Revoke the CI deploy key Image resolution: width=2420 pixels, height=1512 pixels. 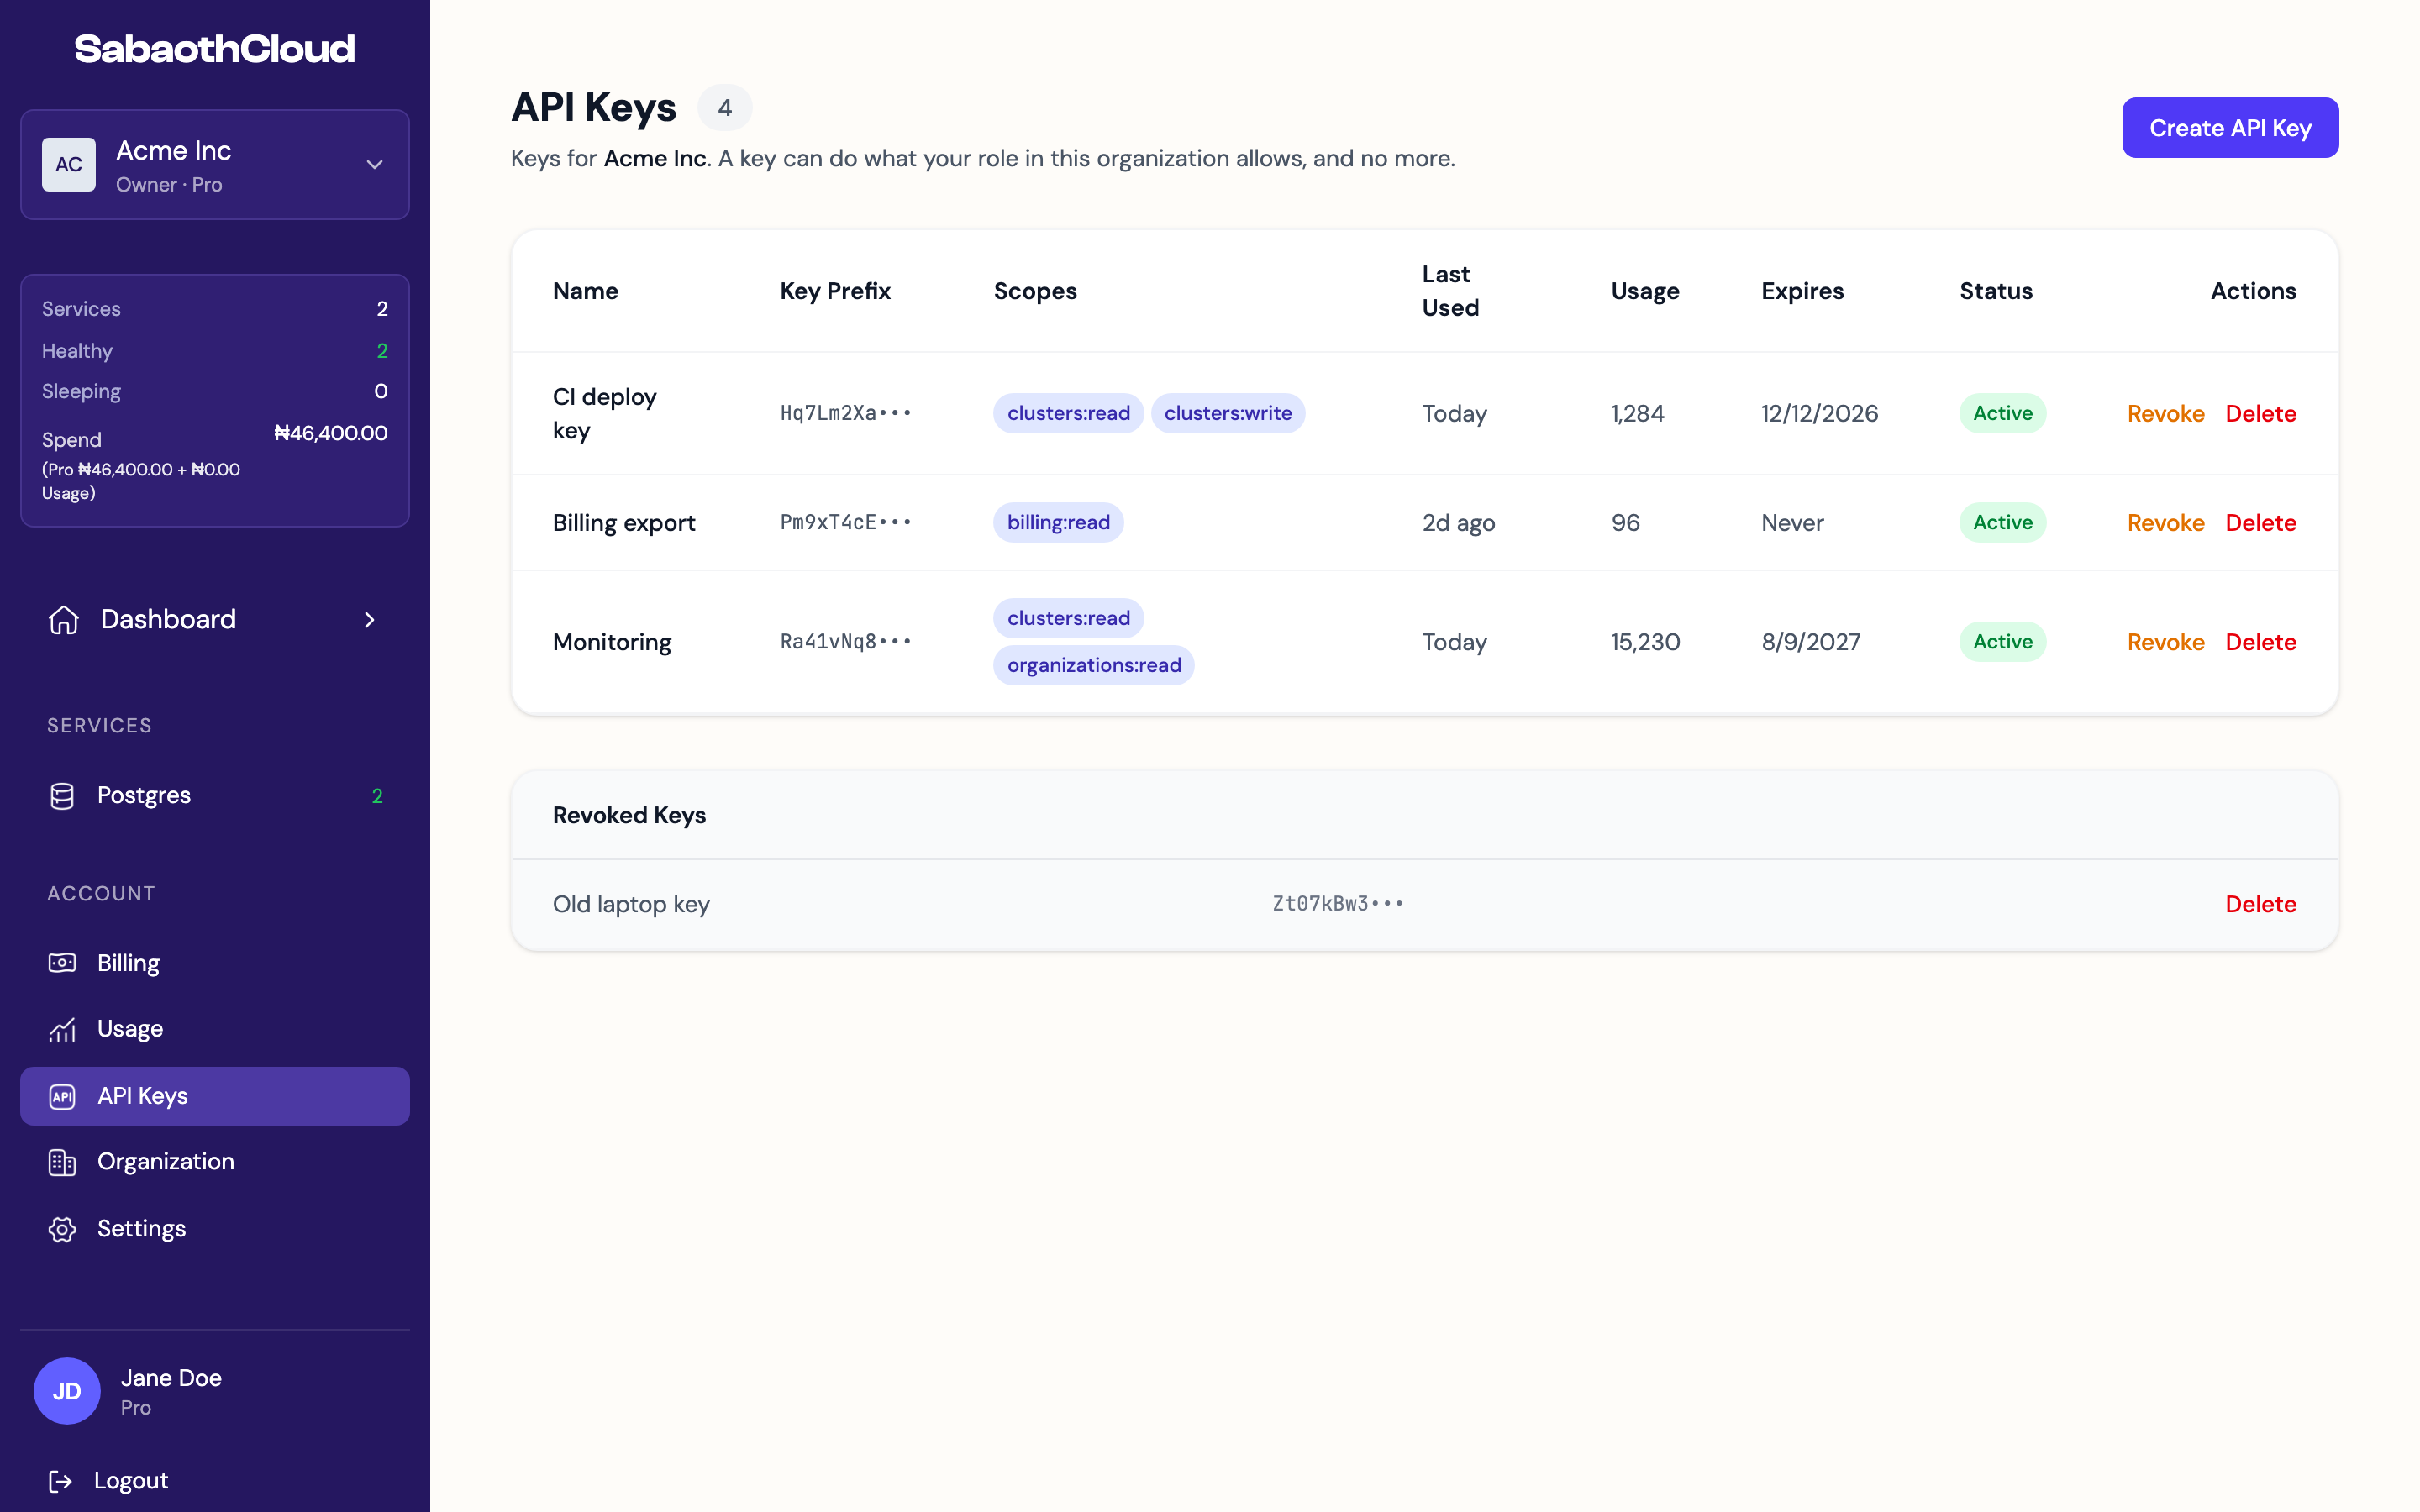click(2165, 414)
